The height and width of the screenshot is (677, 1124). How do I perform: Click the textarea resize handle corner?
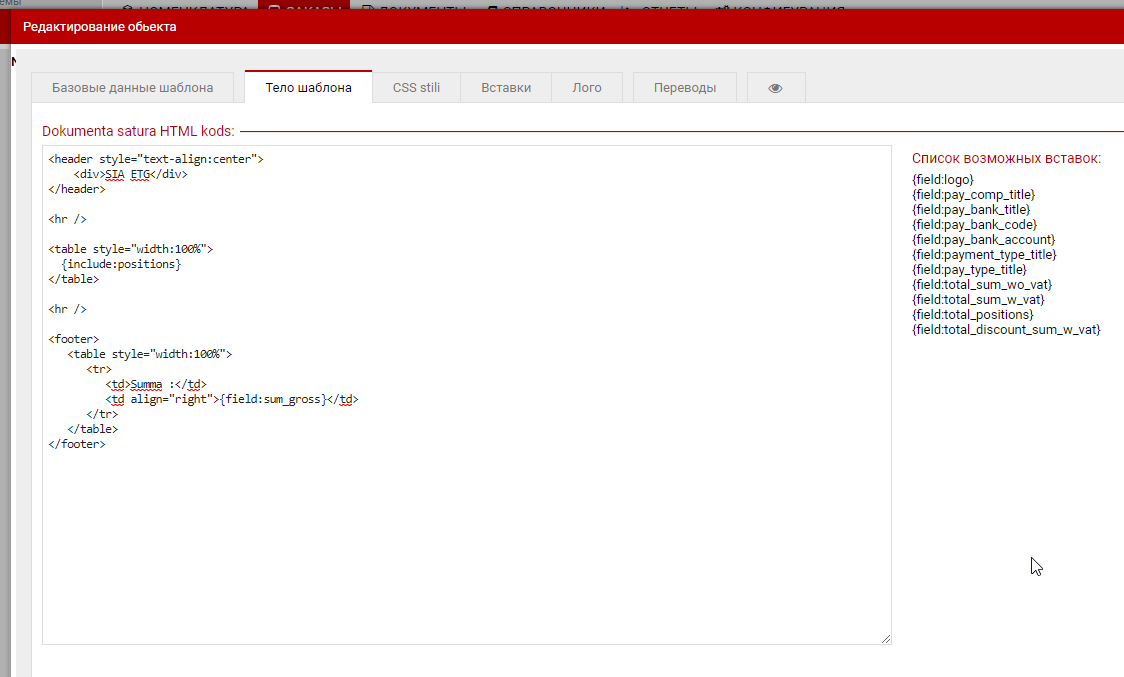pos(885,638)
